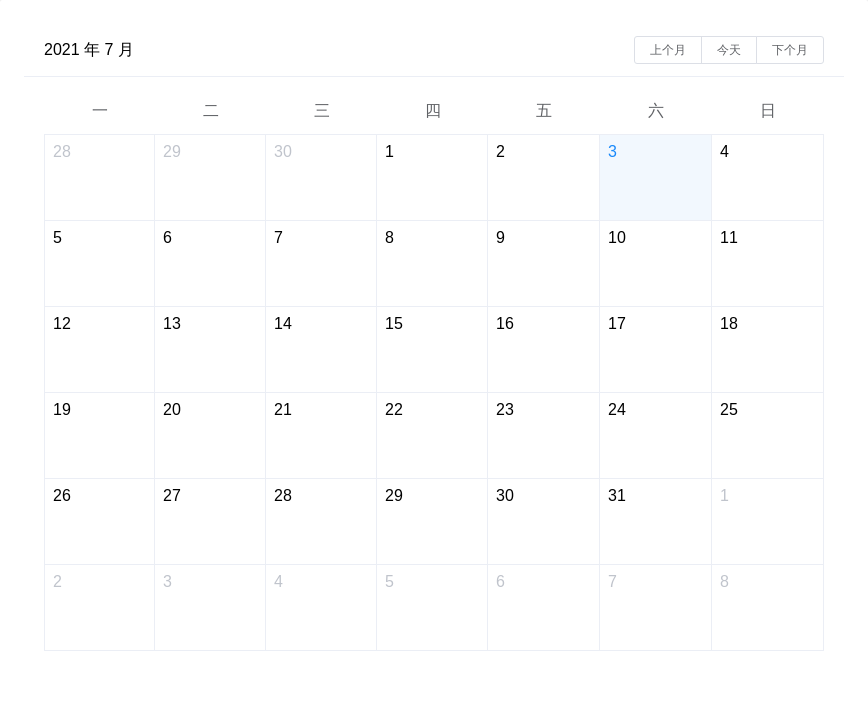
Task: Click the 四 weekday header
Action: pos(433,111)
